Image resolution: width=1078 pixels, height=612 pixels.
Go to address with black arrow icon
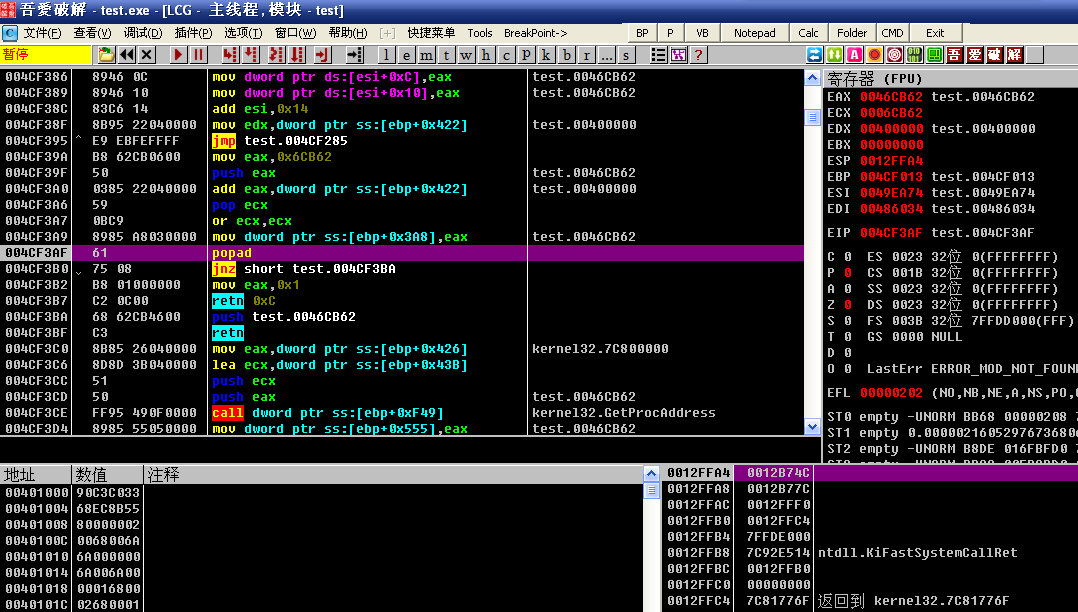click(354, 55)
